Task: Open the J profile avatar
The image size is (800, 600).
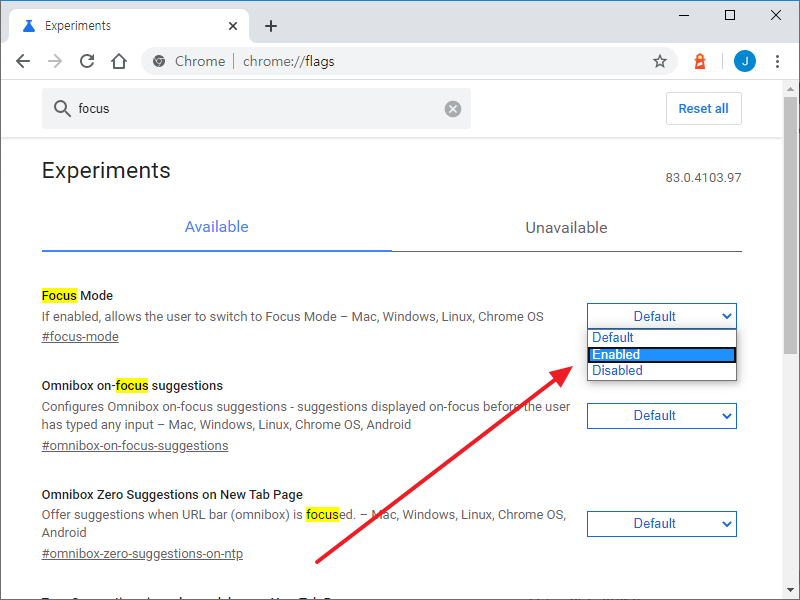Action: click(x=744, y=61)
